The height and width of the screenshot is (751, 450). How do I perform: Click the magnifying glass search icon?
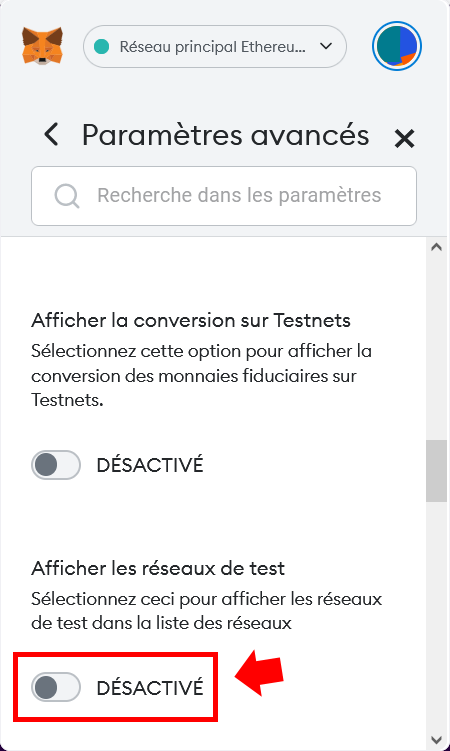(x=67, y=196)
